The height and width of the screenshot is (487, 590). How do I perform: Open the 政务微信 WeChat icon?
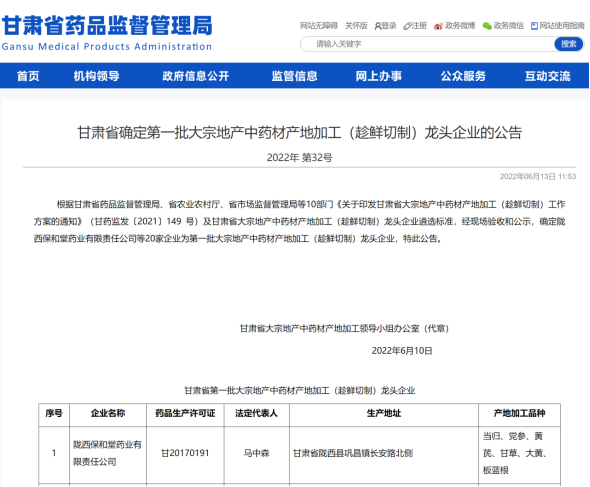tap(487, 26)
